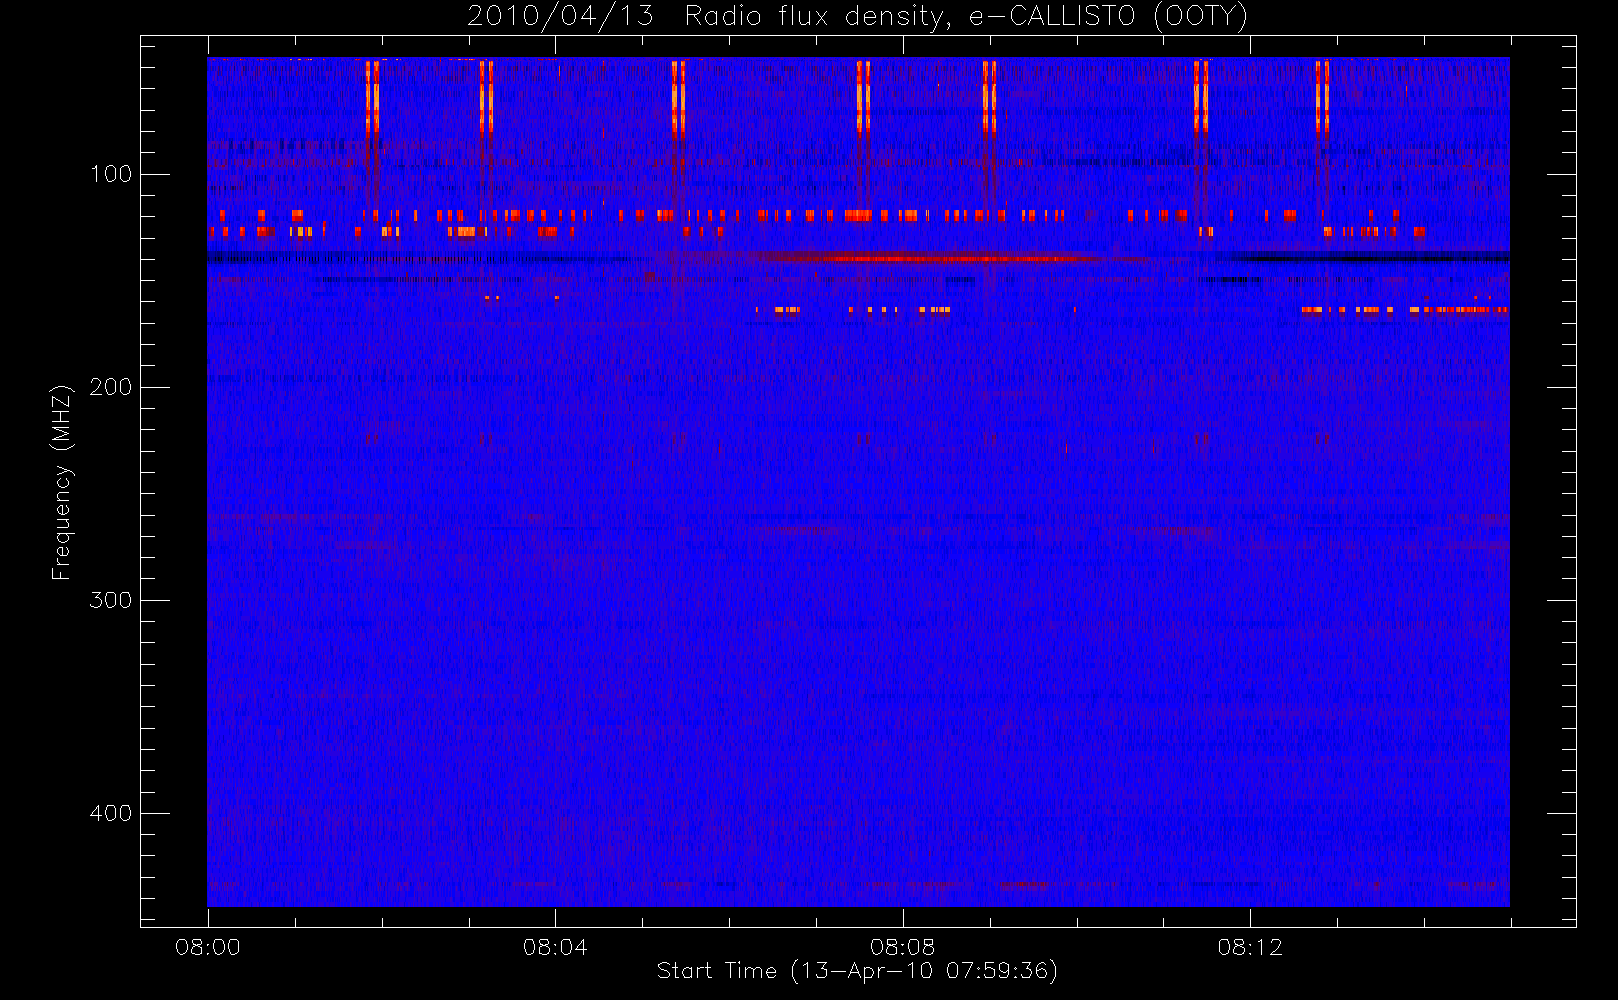The image size is (1618, 1000).
Task: Click the long red horizontal emission band near 140 MHz
Action: [945, 258]
